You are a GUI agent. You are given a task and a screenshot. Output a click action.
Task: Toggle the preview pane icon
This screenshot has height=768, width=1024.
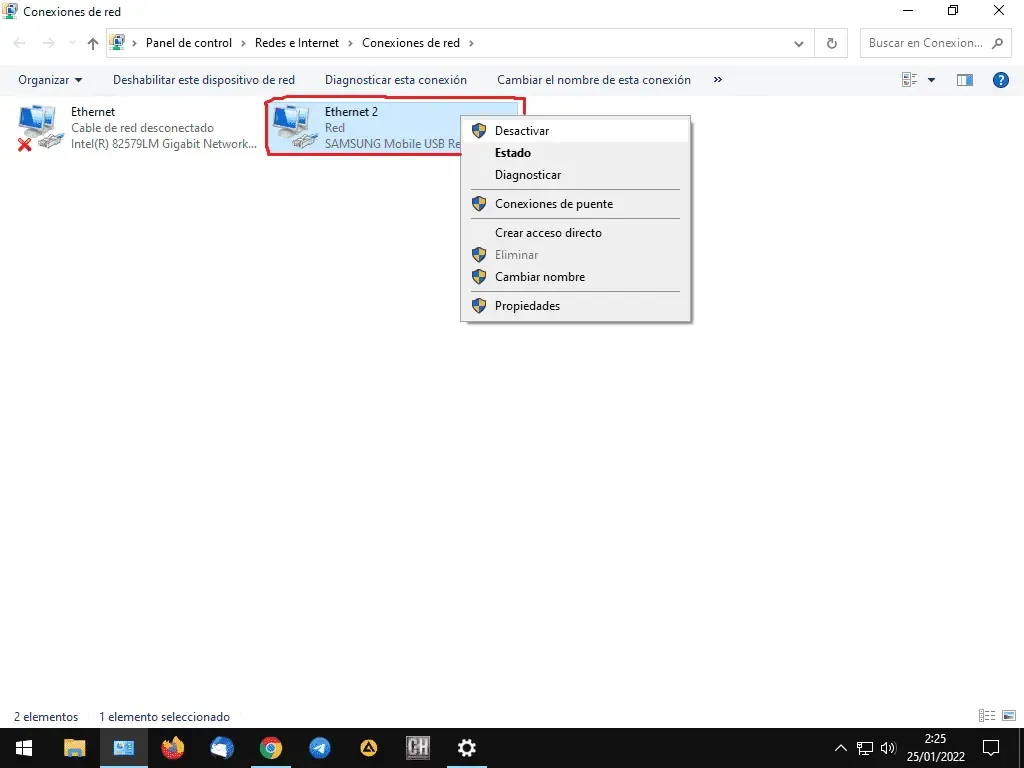pyautogui.click(x=965, y=80)
